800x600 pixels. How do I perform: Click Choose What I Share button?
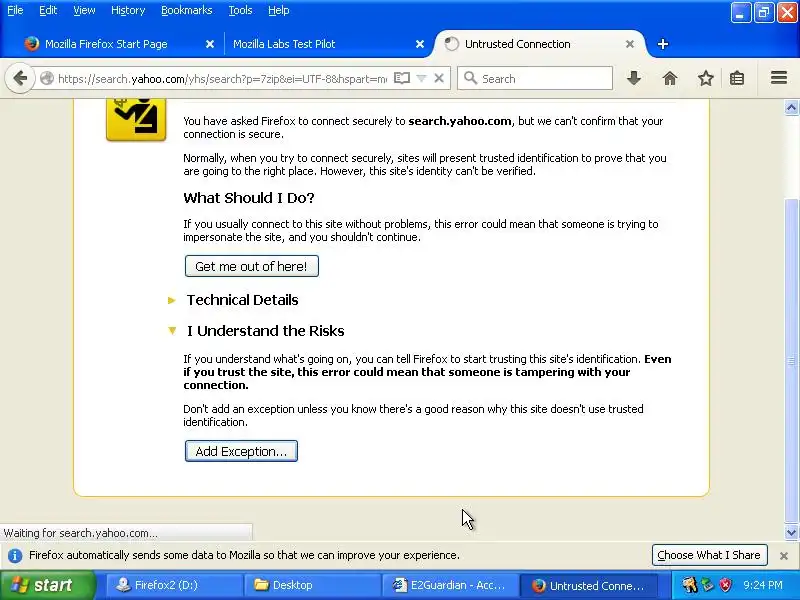point(709,555)
